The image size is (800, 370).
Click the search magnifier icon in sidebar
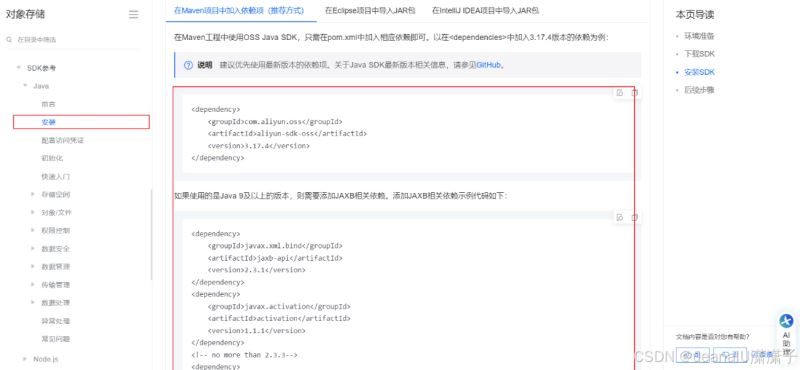point(9,39)
